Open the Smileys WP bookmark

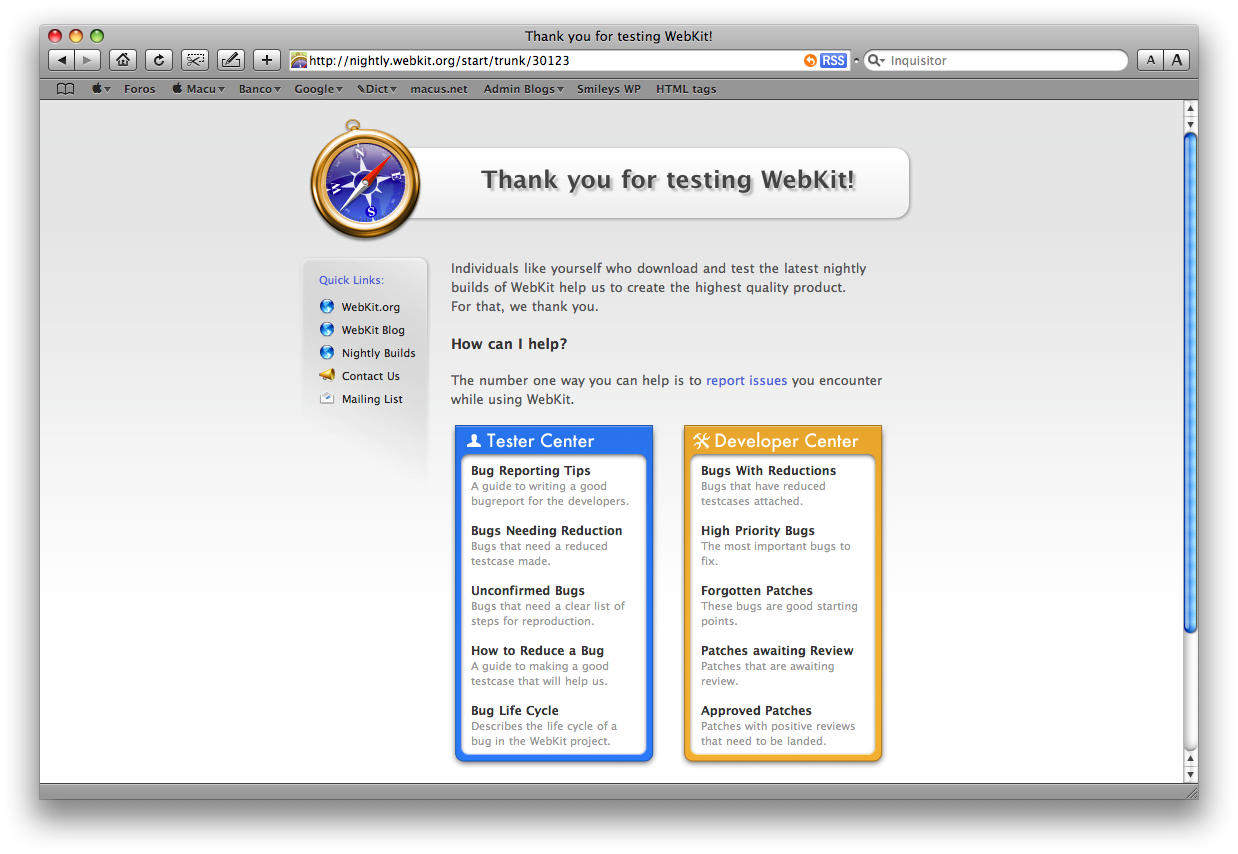tap(609, 89)
